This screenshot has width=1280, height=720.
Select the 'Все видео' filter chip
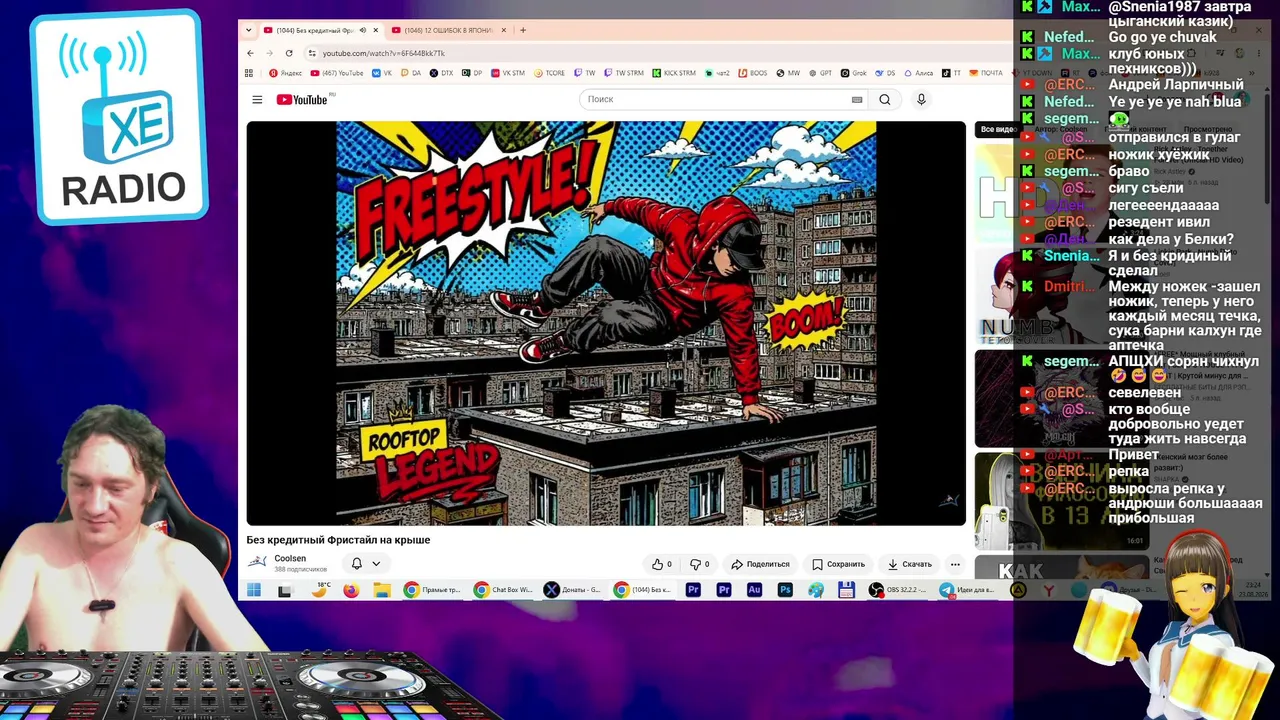pyautogui.click(x=996, y=129)
